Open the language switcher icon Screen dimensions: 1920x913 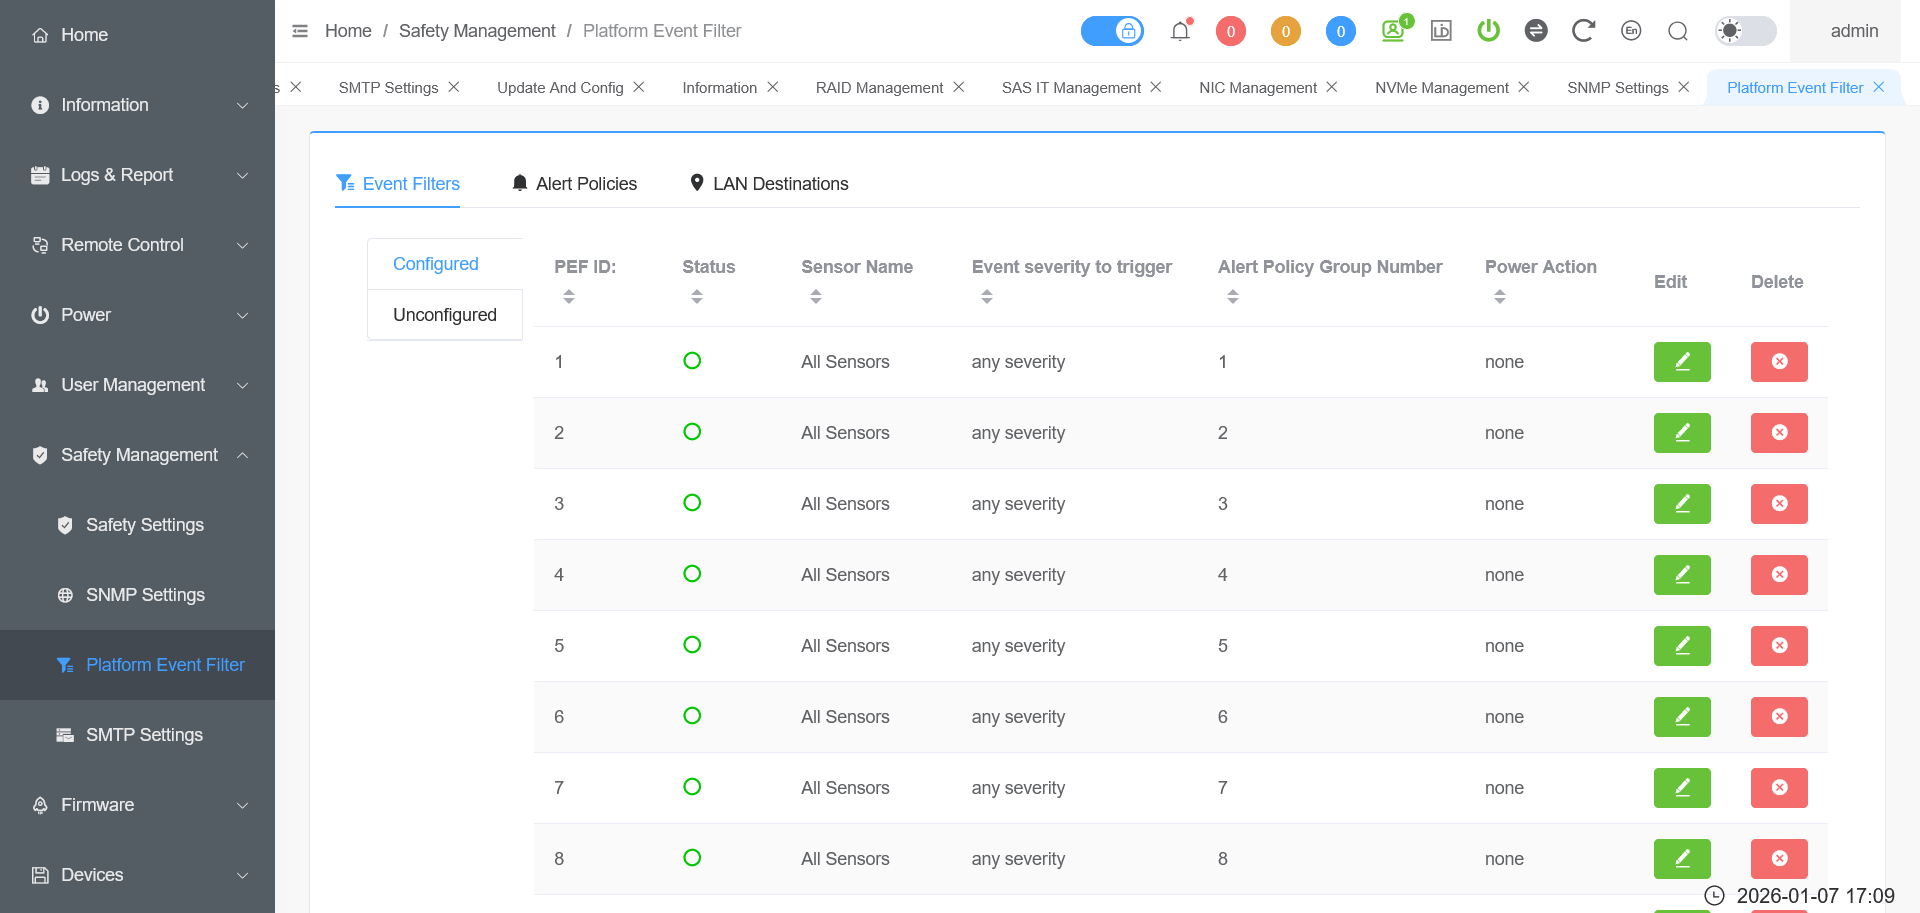(x=1631, y=31)
